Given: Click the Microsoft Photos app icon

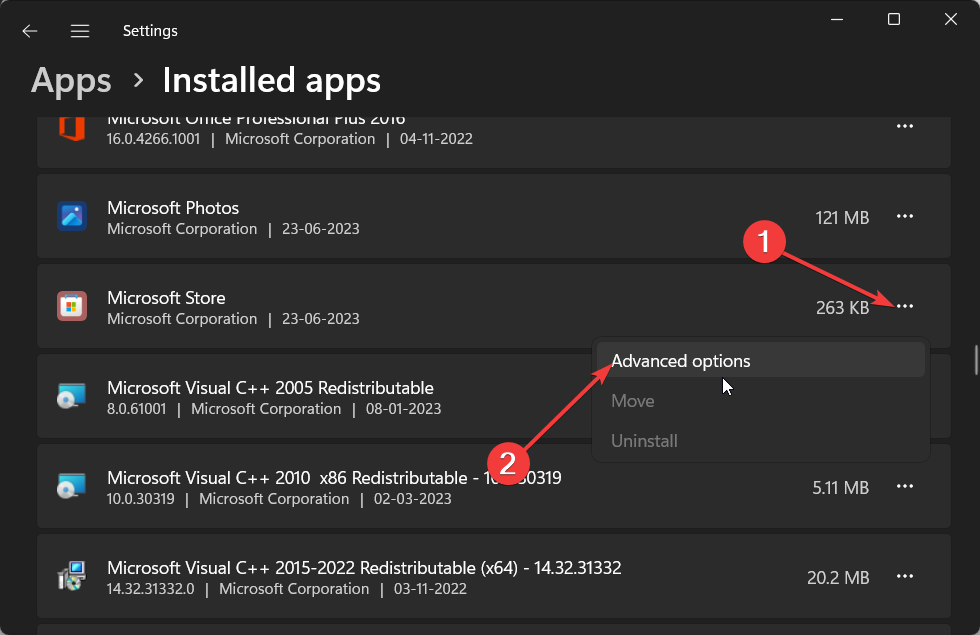Looking at the screenshot, I should pos(72,217).
